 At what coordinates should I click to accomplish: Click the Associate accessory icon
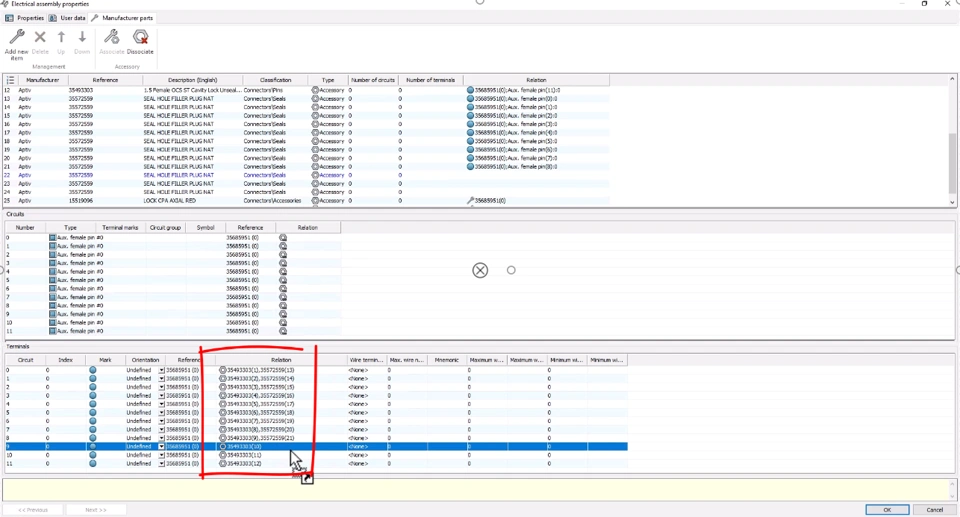(x=111, y=37)
